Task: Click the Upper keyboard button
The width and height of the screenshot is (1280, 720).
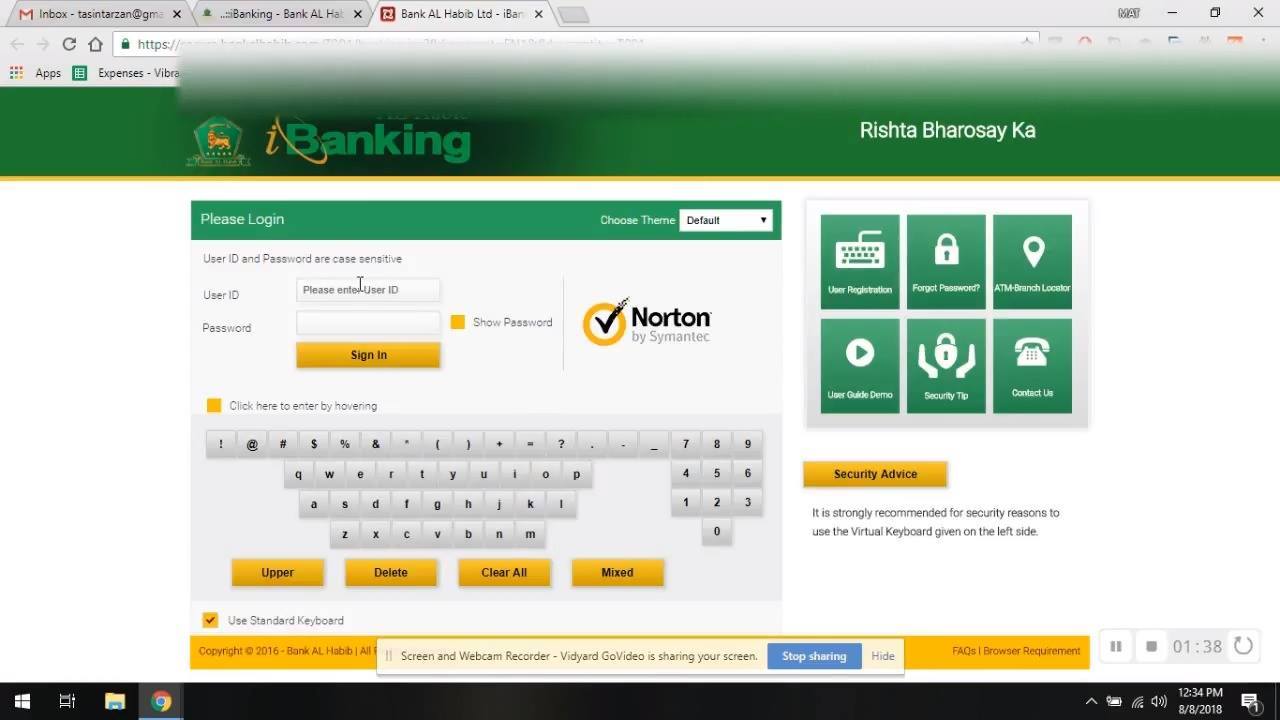Action: [x=277, y=572]
